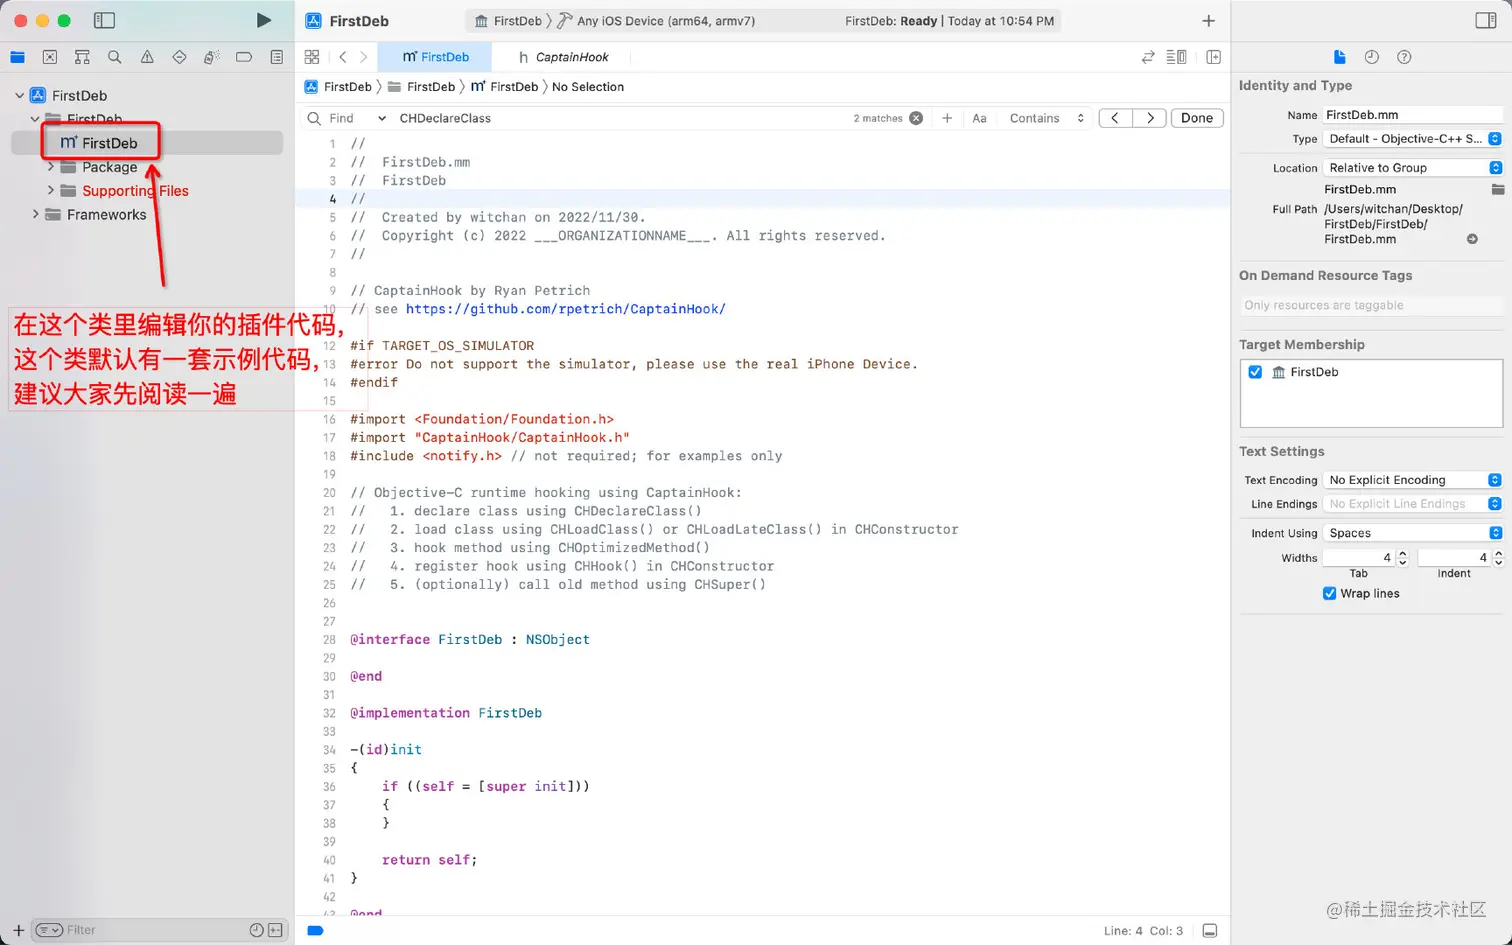Click the find text field CHDeclareClass
Image resolution: width=1512 pixels, height=945 pixels.
[x=620, y=118]
